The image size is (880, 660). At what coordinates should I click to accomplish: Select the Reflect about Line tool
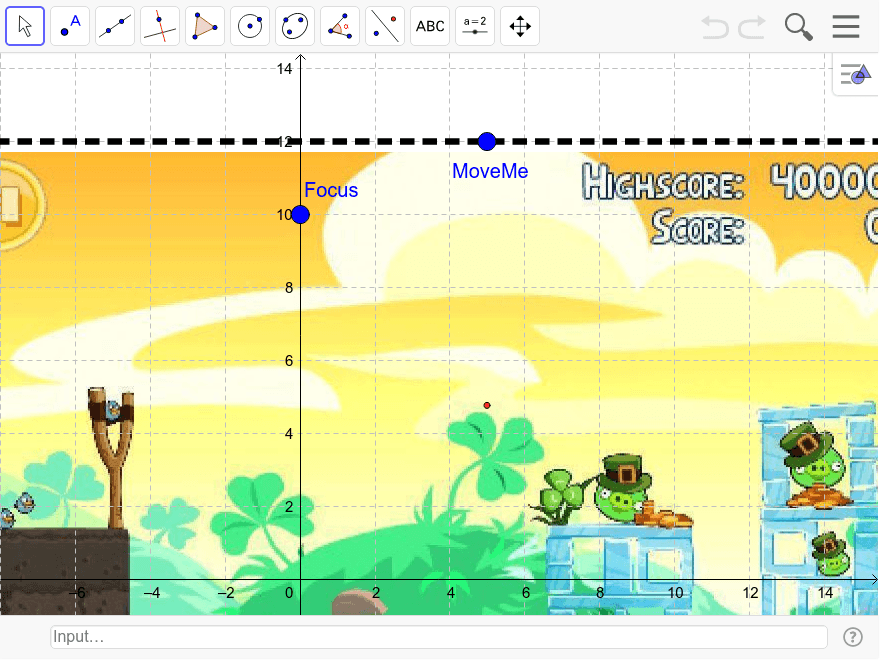[385, 26]
